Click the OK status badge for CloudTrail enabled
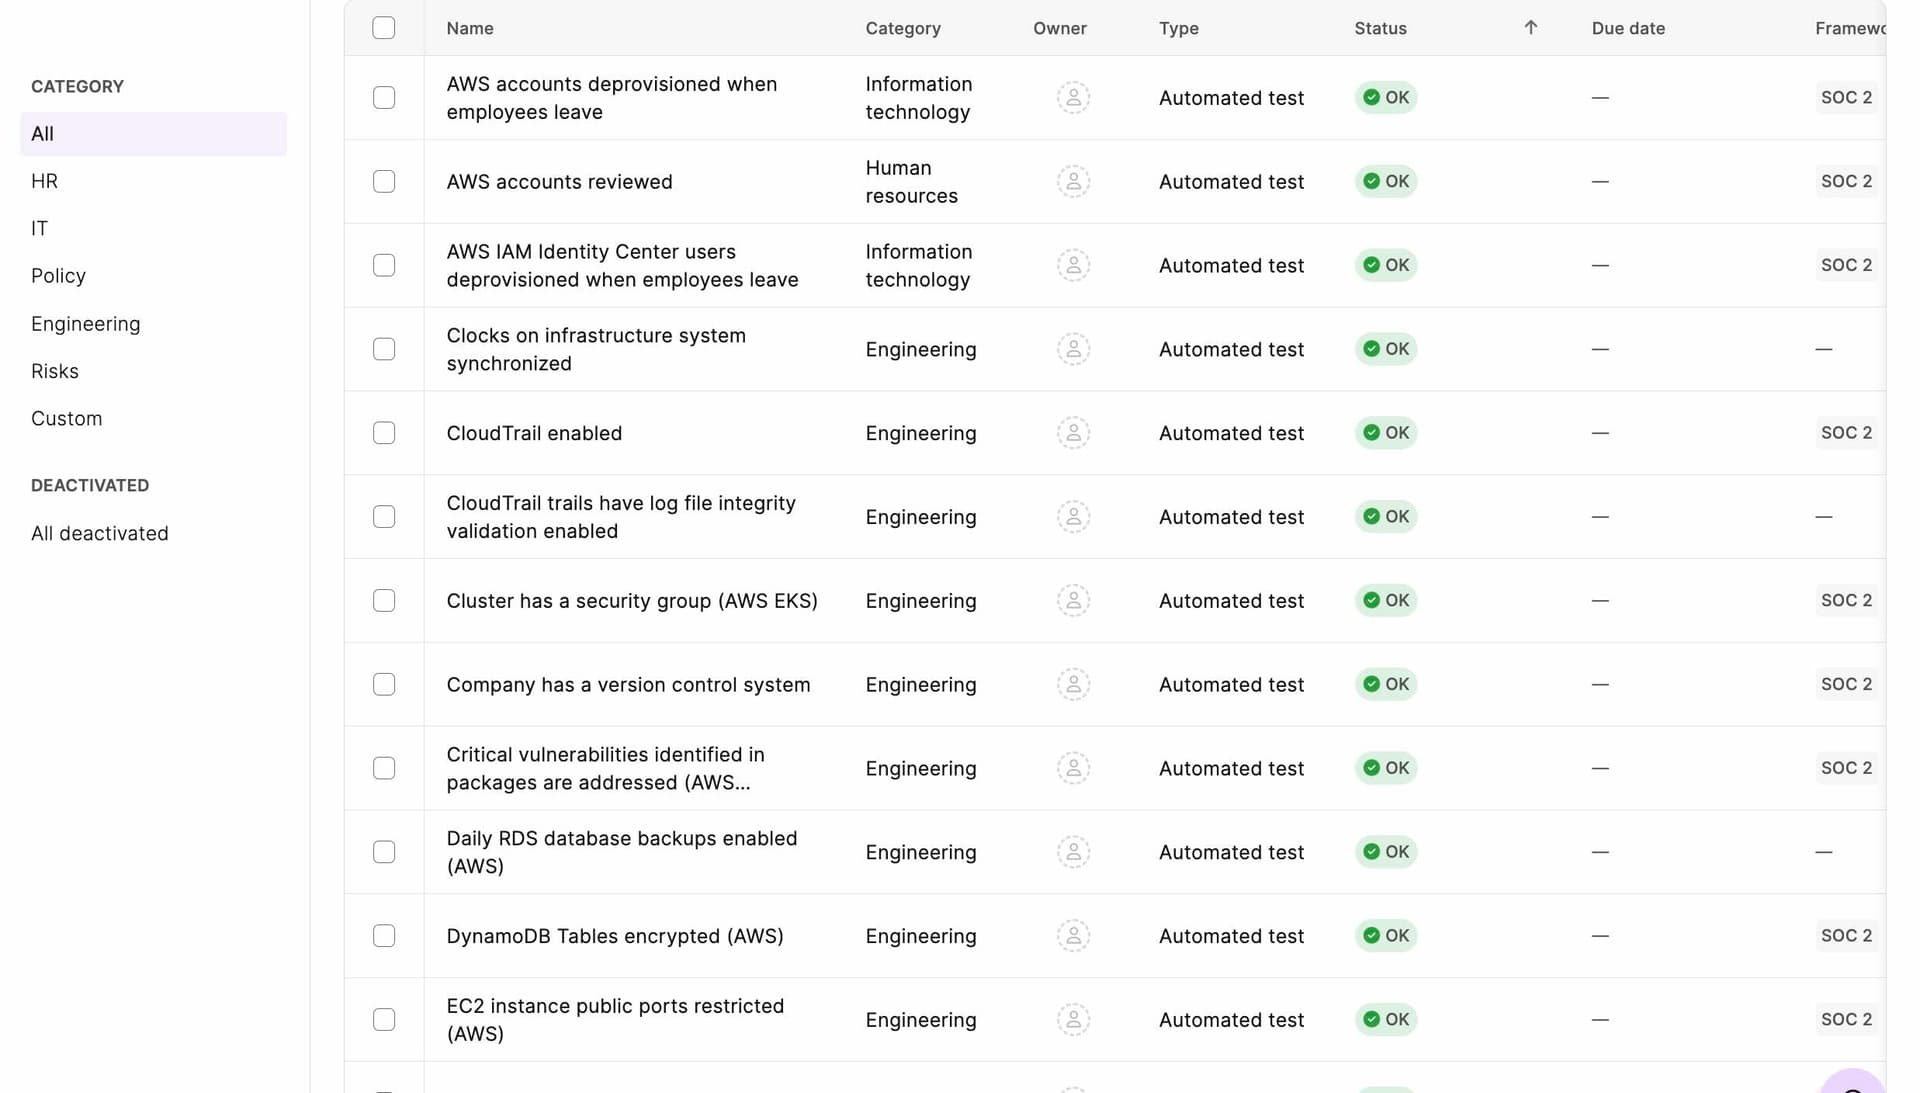The width and height of the screenshot is (1920, 1093). [x=1386, y=433]
